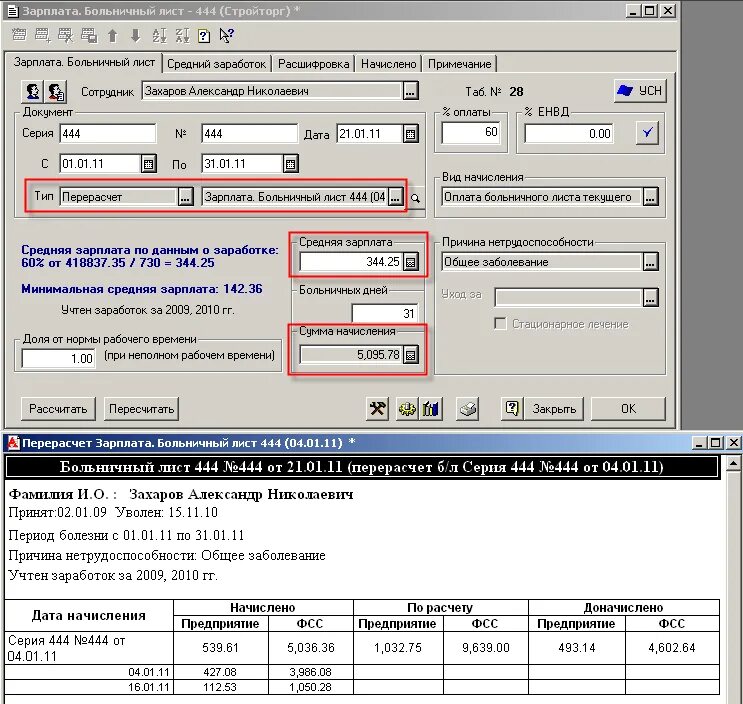The width and height of the screenshot is (743, 704).
Task: Sort descending Z to A
Action: point(182,36)
